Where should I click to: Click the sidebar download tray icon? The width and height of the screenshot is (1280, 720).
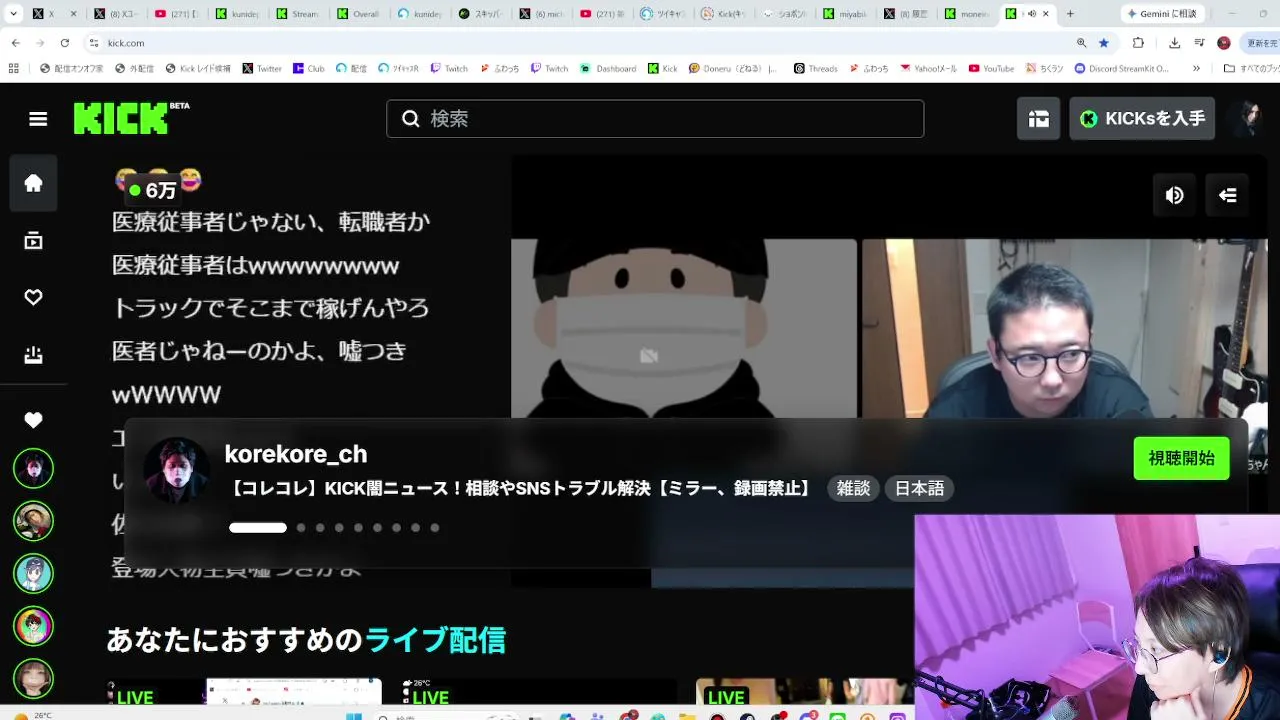point(34,354)
